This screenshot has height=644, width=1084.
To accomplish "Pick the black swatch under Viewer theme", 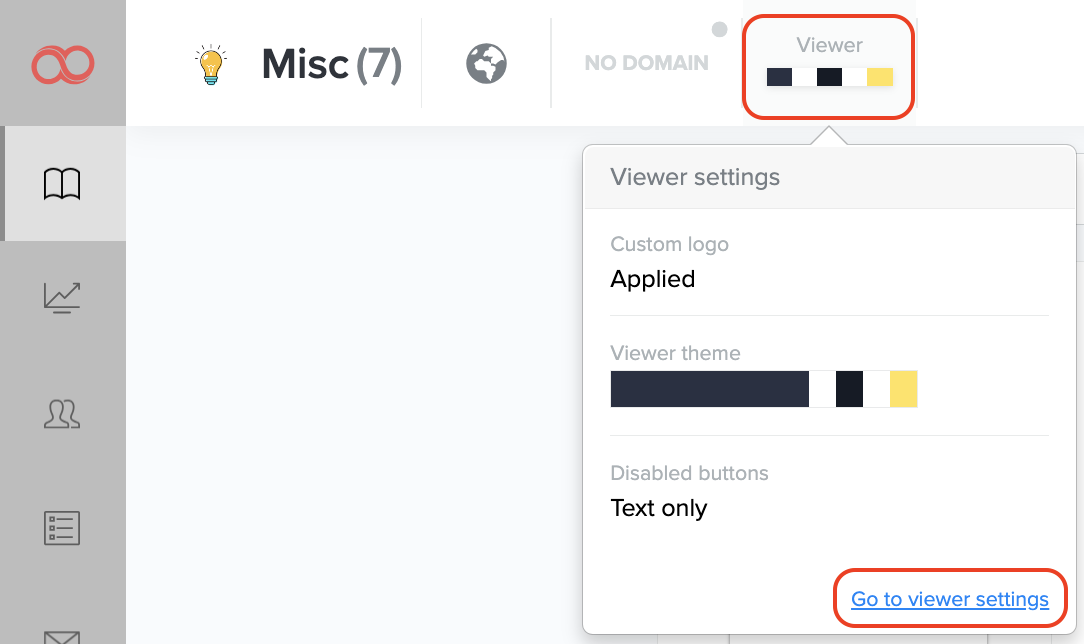I will (x=849, y=389).
